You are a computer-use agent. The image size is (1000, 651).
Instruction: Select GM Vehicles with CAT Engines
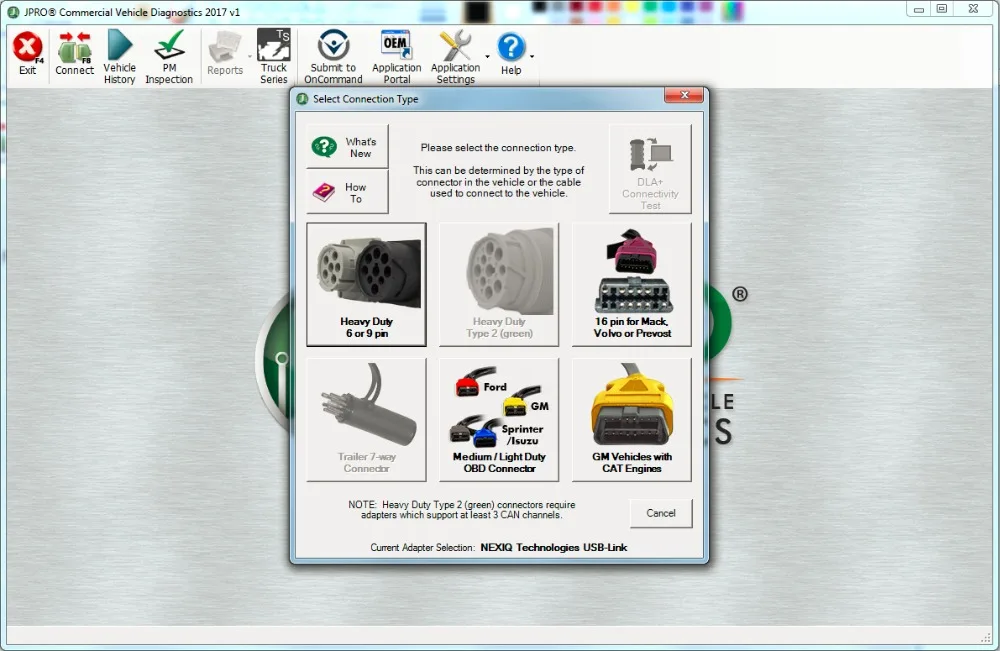[631, 420]
